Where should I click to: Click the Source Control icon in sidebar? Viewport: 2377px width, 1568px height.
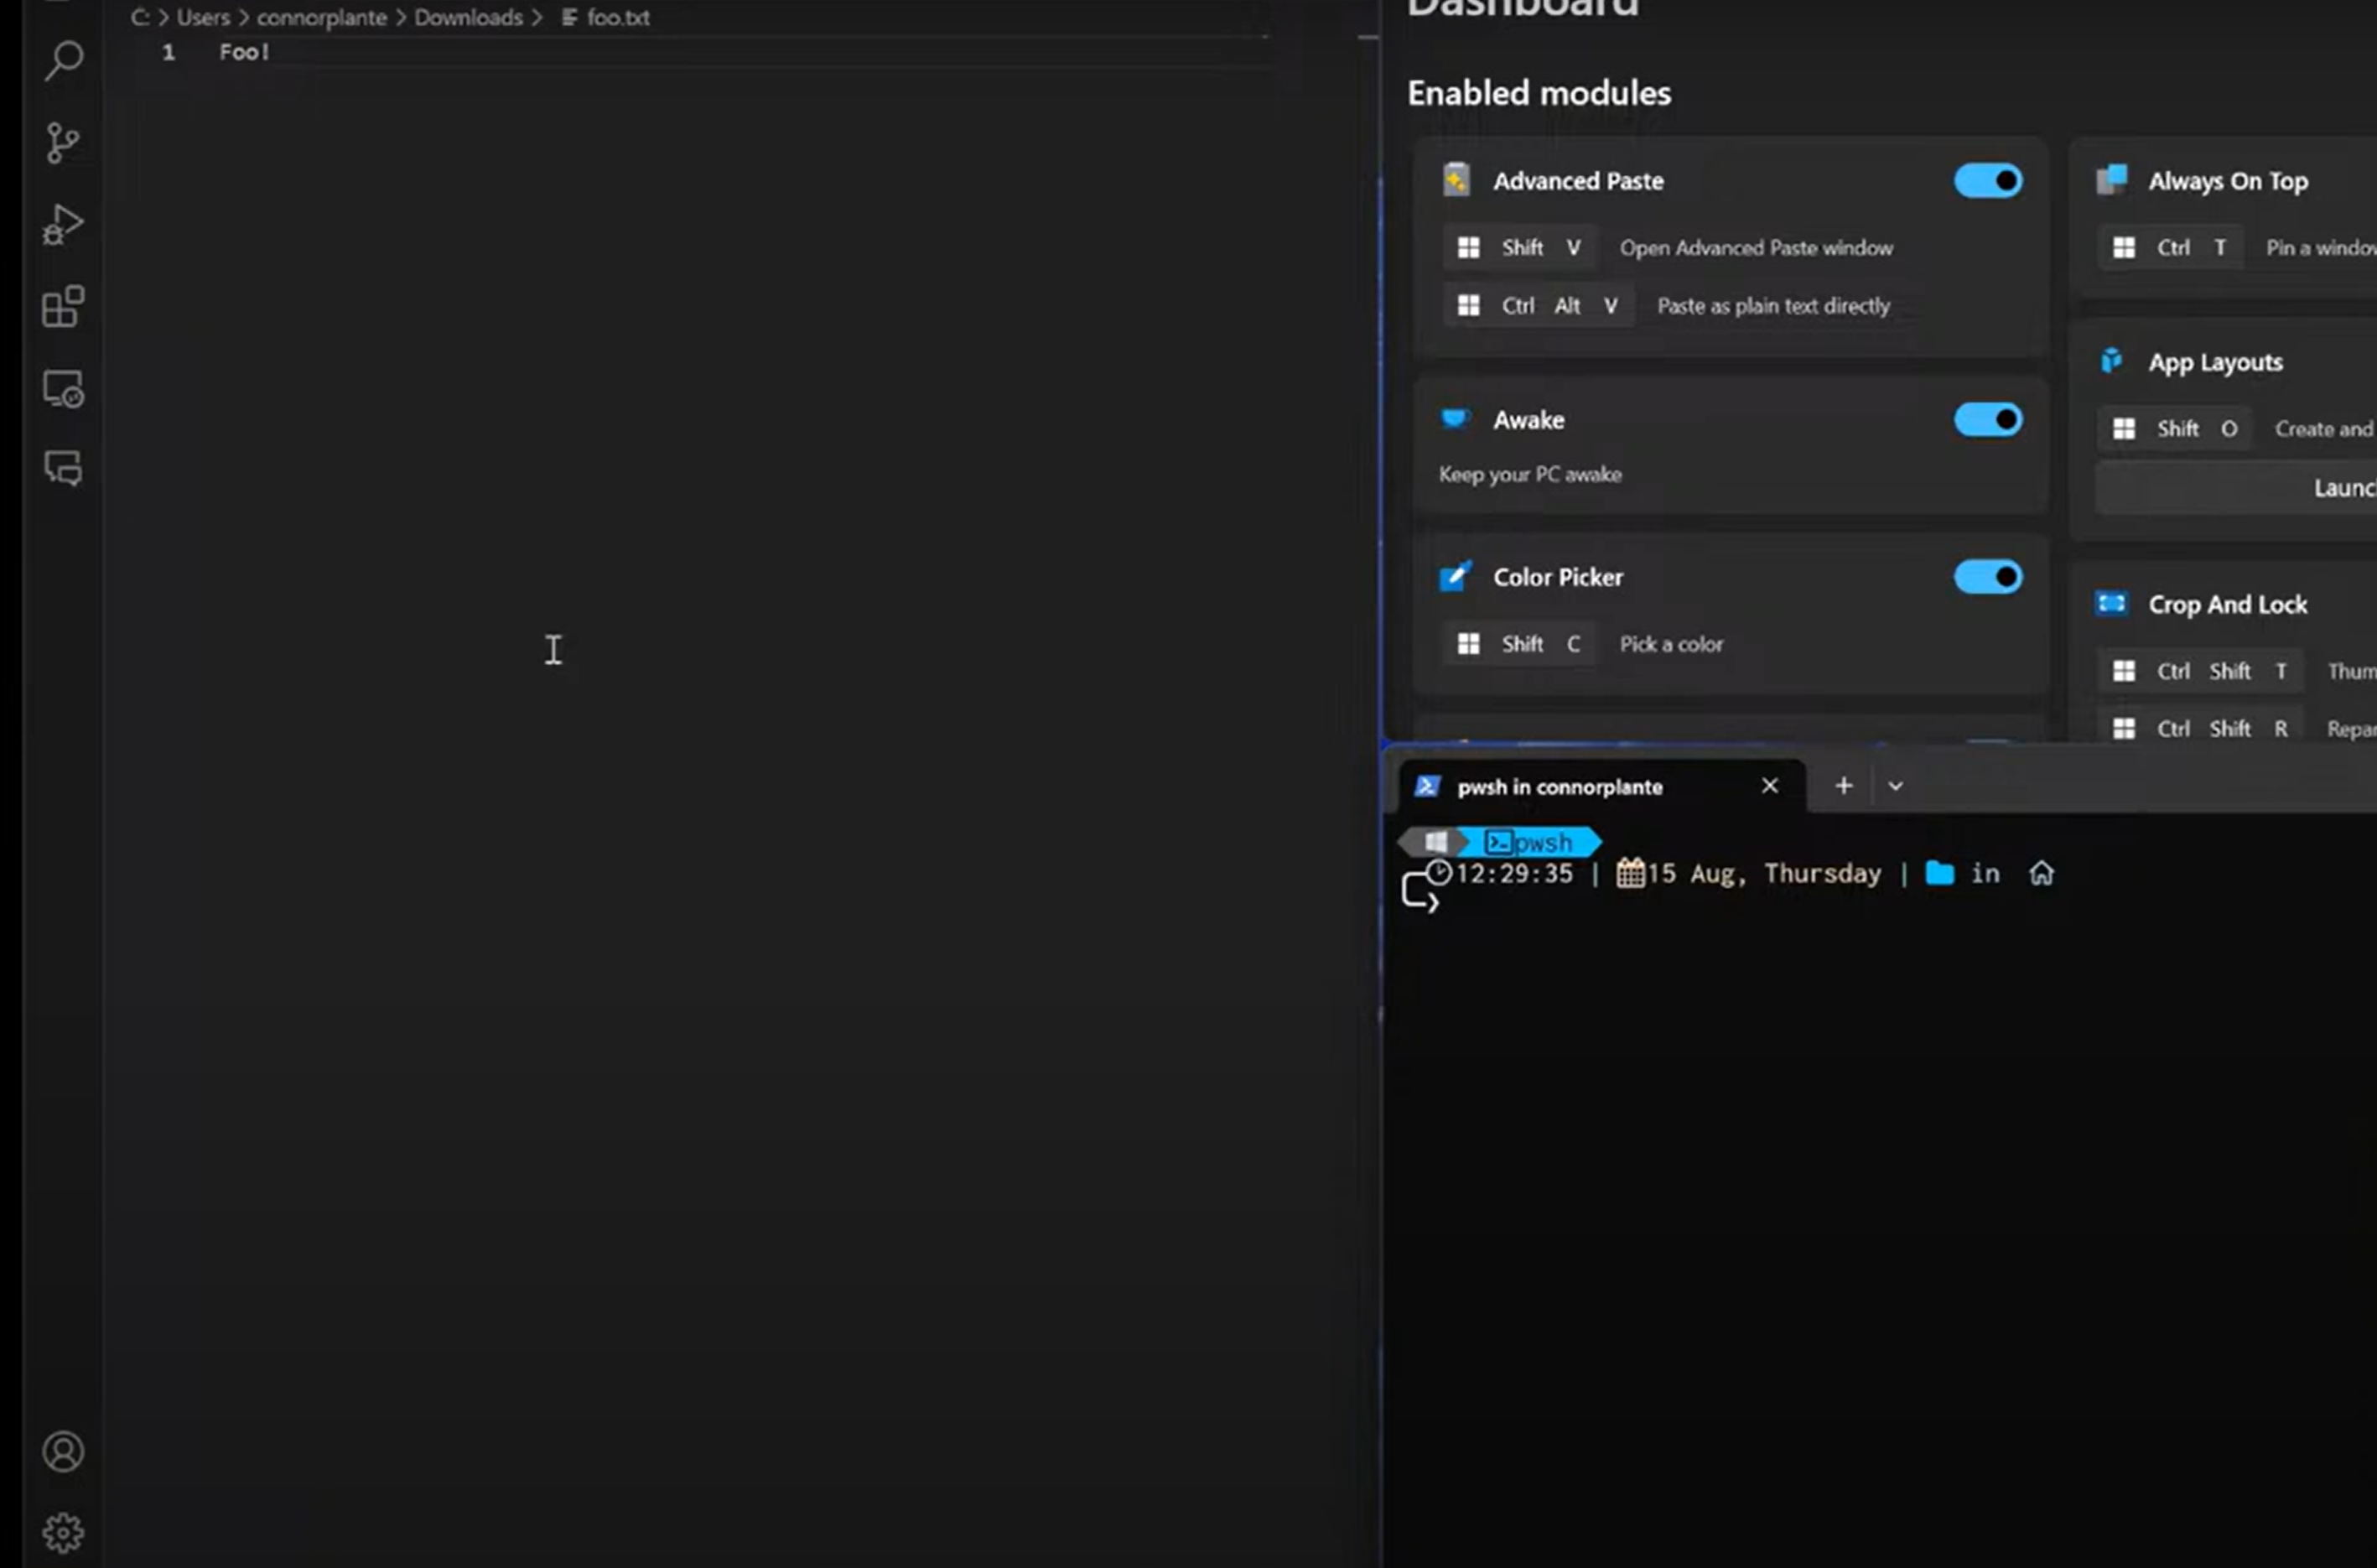click(x=61, y=140)
